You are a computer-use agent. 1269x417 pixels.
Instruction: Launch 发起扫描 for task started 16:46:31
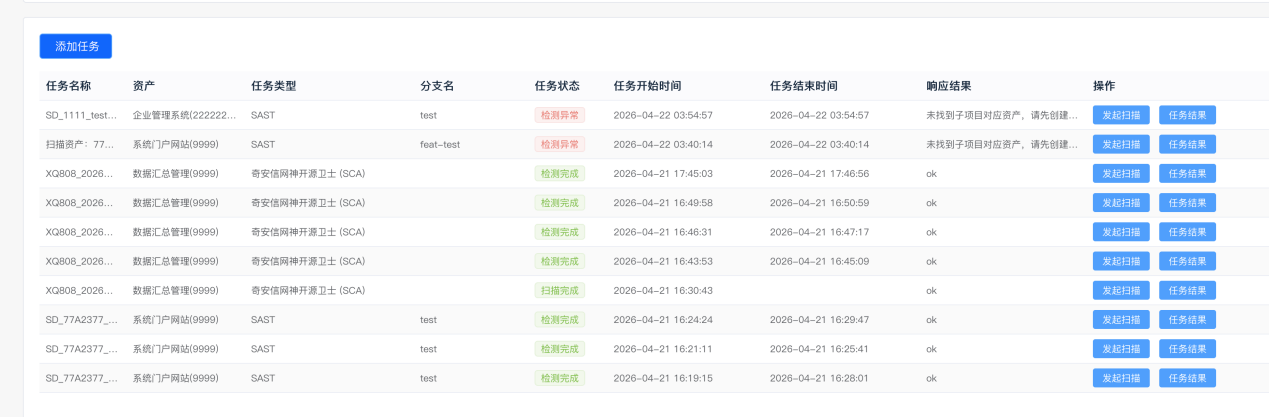pyautogui.click(x=1121, y=232)
